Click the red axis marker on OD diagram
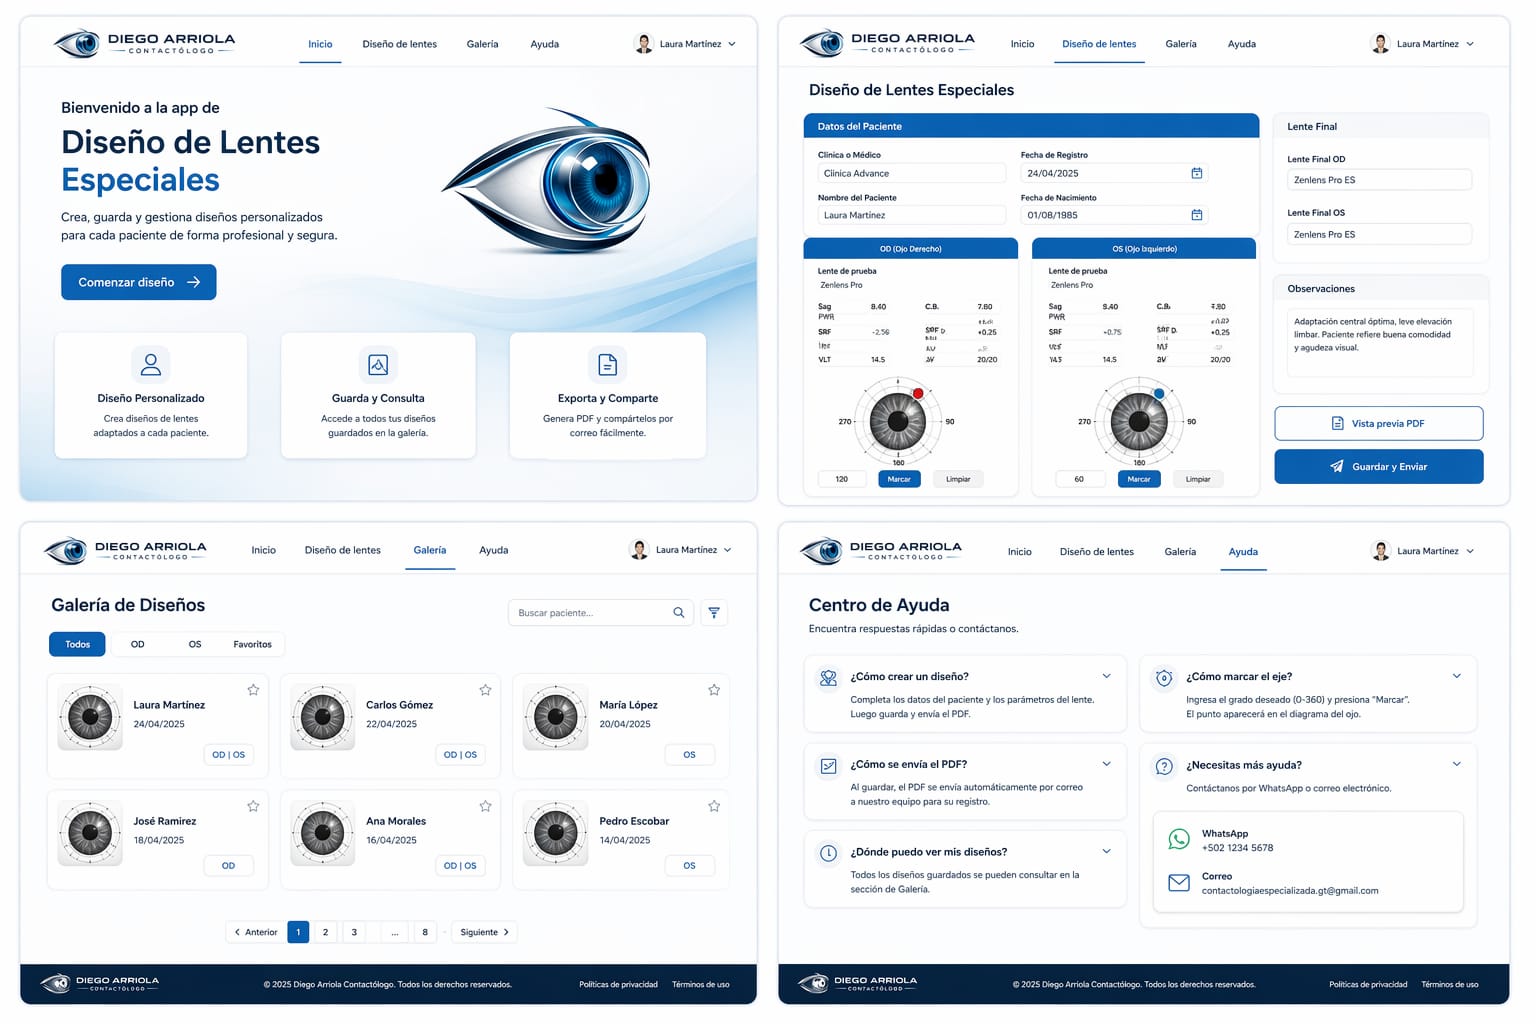This screenshot has height=1024, width=1536. coord(918,393)
